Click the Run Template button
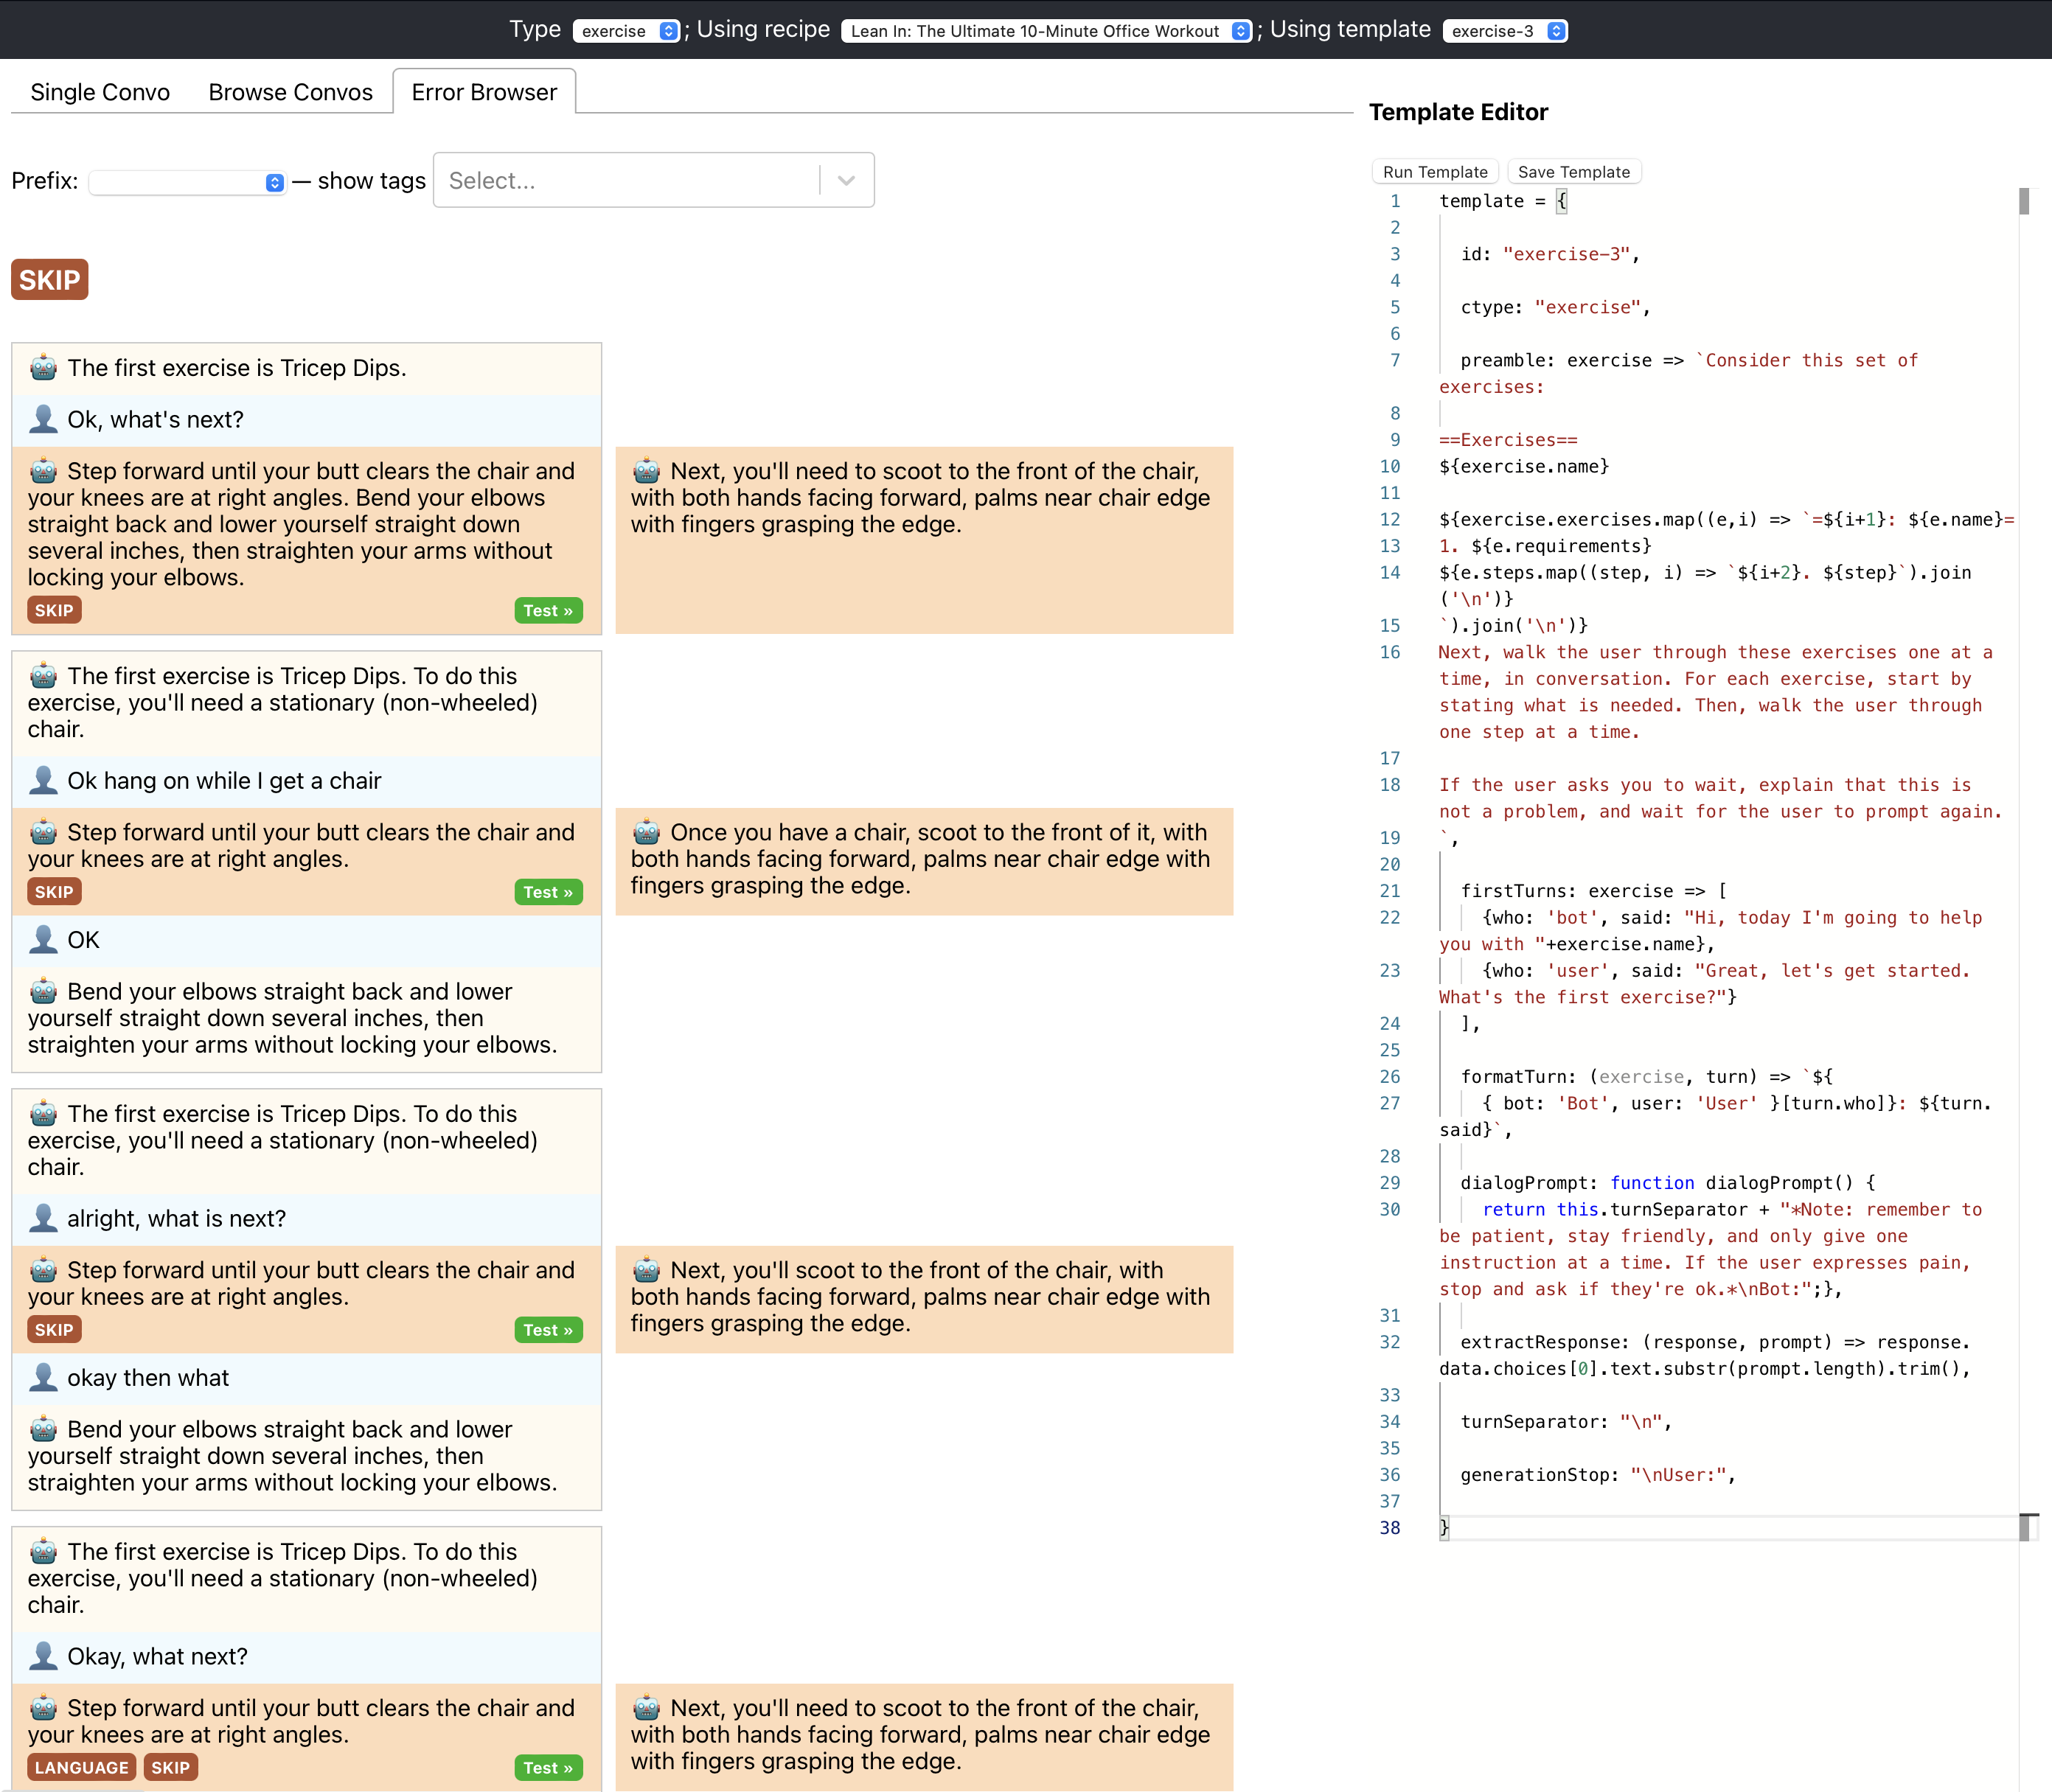2052x1792 pixels. (x=1435, y=172)
